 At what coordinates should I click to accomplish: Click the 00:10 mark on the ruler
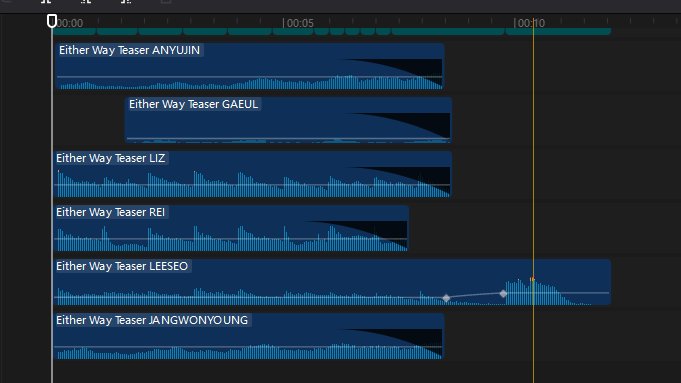click(x=529, y=23)
